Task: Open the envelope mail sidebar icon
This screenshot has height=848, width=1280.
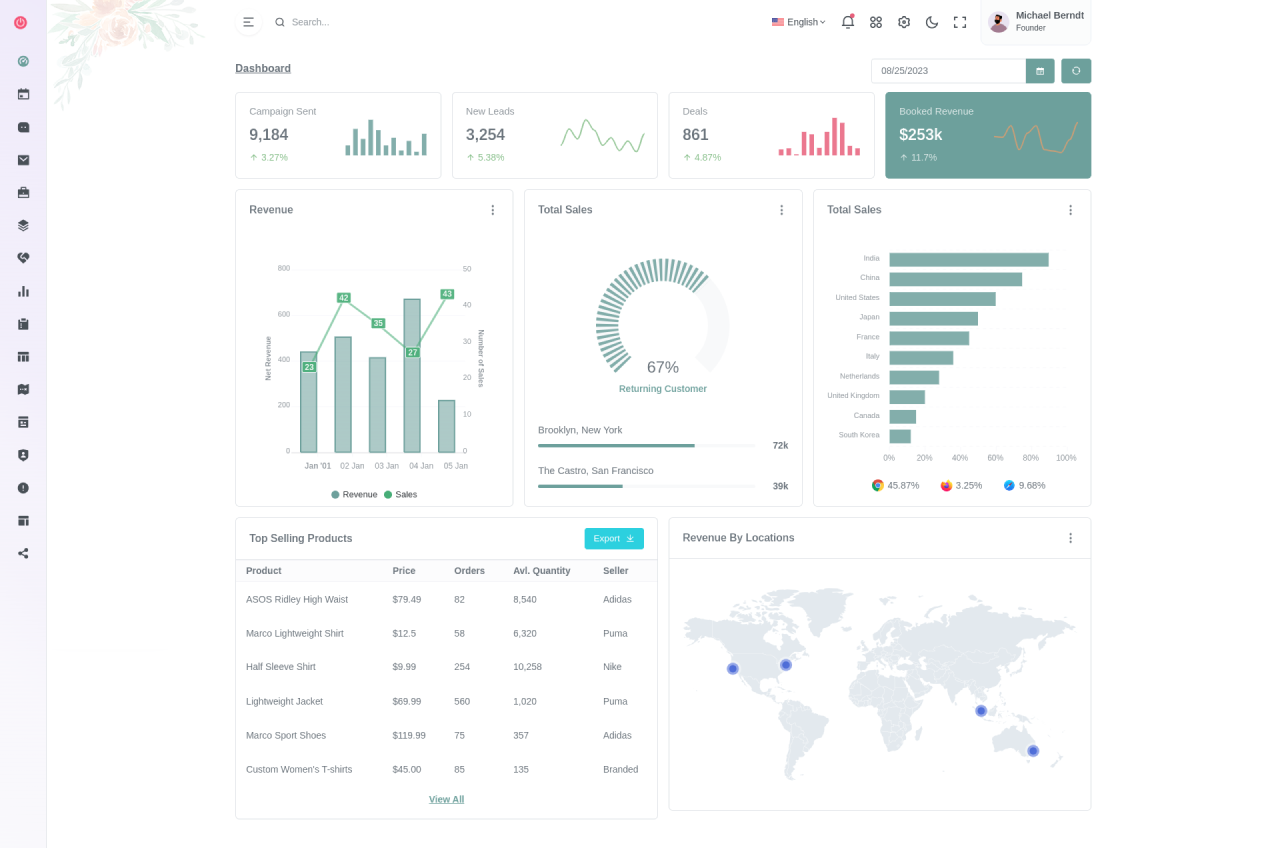Action: (23, 160)
